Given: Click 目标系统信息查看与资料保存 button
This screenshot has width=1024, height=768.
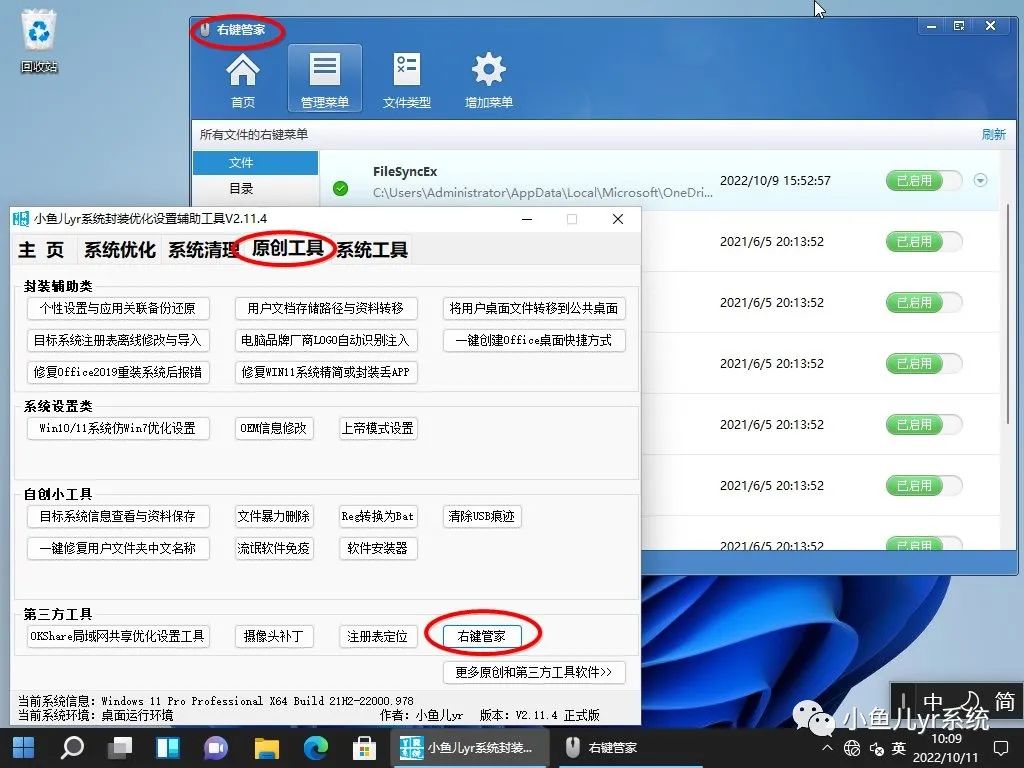Looking at the screenshot, I should click(x=118, y=517).
